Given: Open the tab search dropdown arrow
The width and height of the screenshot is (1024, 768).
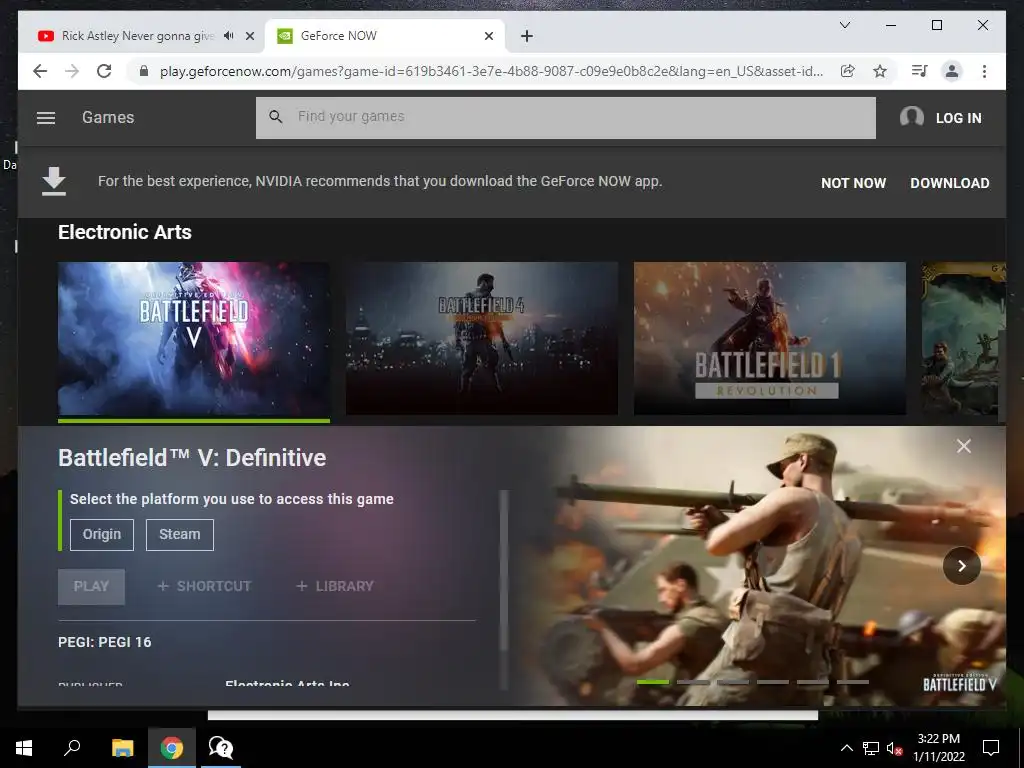Looking at the screenshot, I should click(844, 25).
